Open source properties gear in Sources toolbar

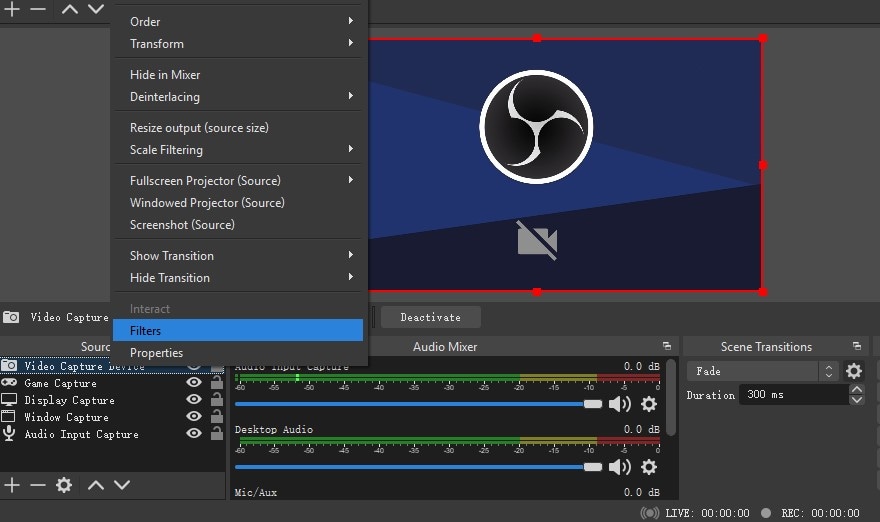(64, 485)
